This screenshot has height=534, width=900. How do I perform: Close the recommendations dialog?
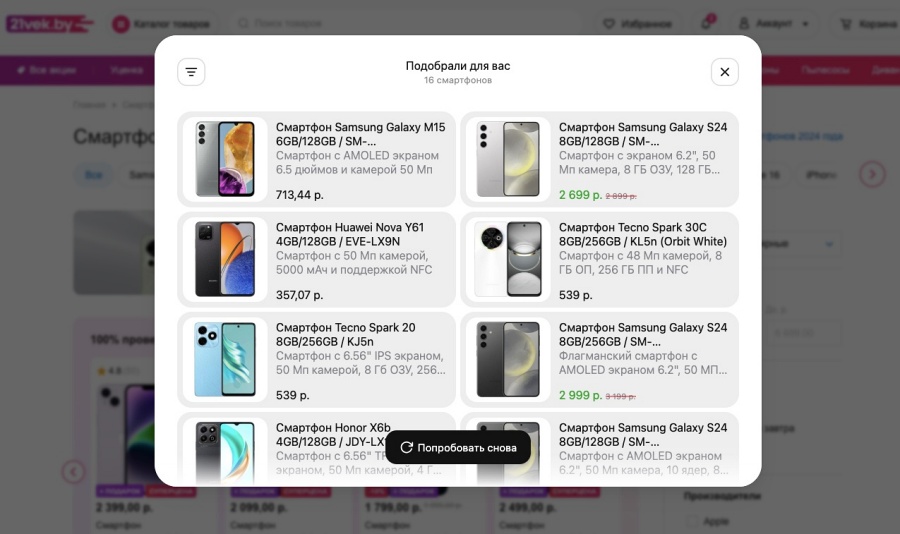[x=724, y=72]
